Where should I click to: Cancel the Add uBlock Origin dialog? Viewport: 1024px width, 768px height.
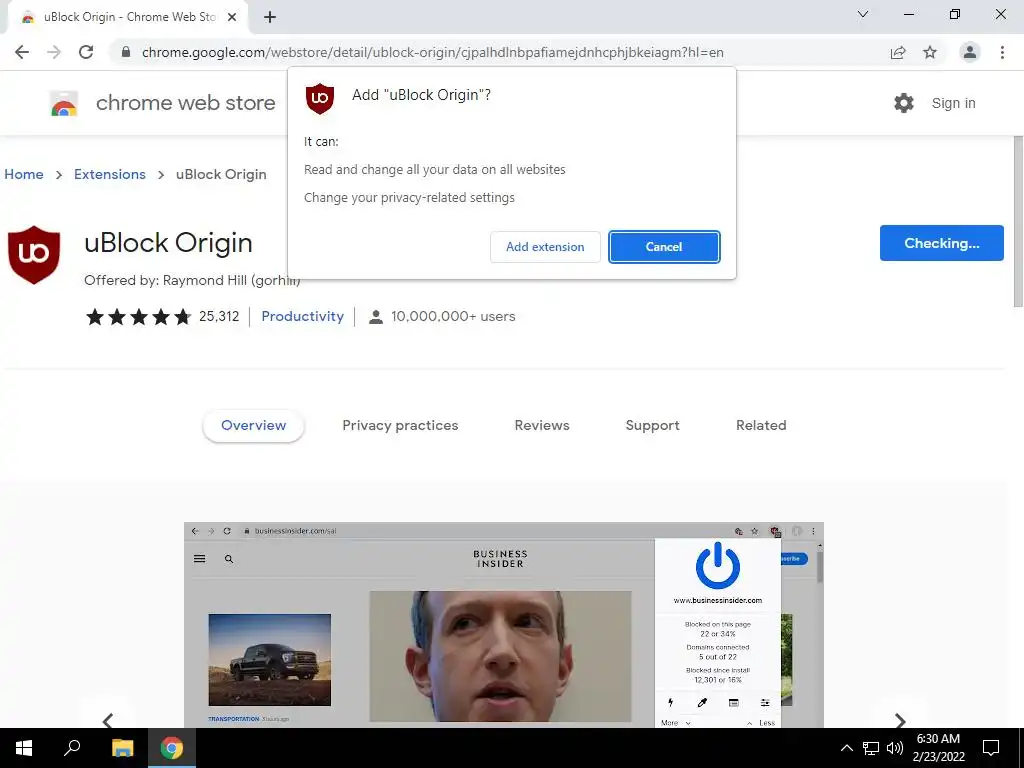point(664,247)
